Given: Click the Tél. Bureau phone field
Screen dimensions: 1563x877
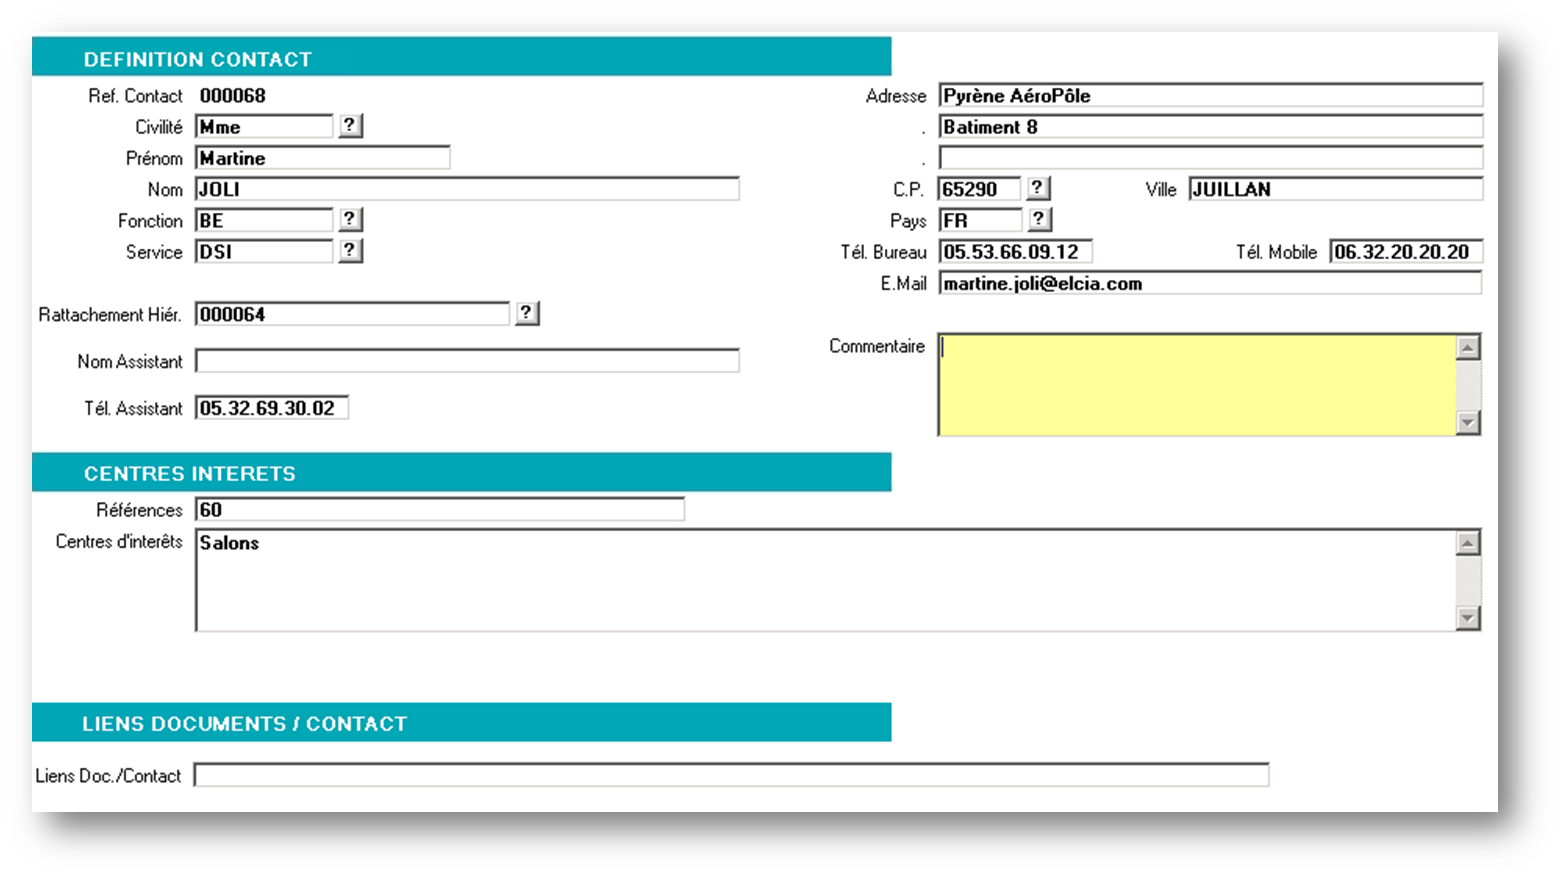Looking at the screenshot, I should point(1014,252).
